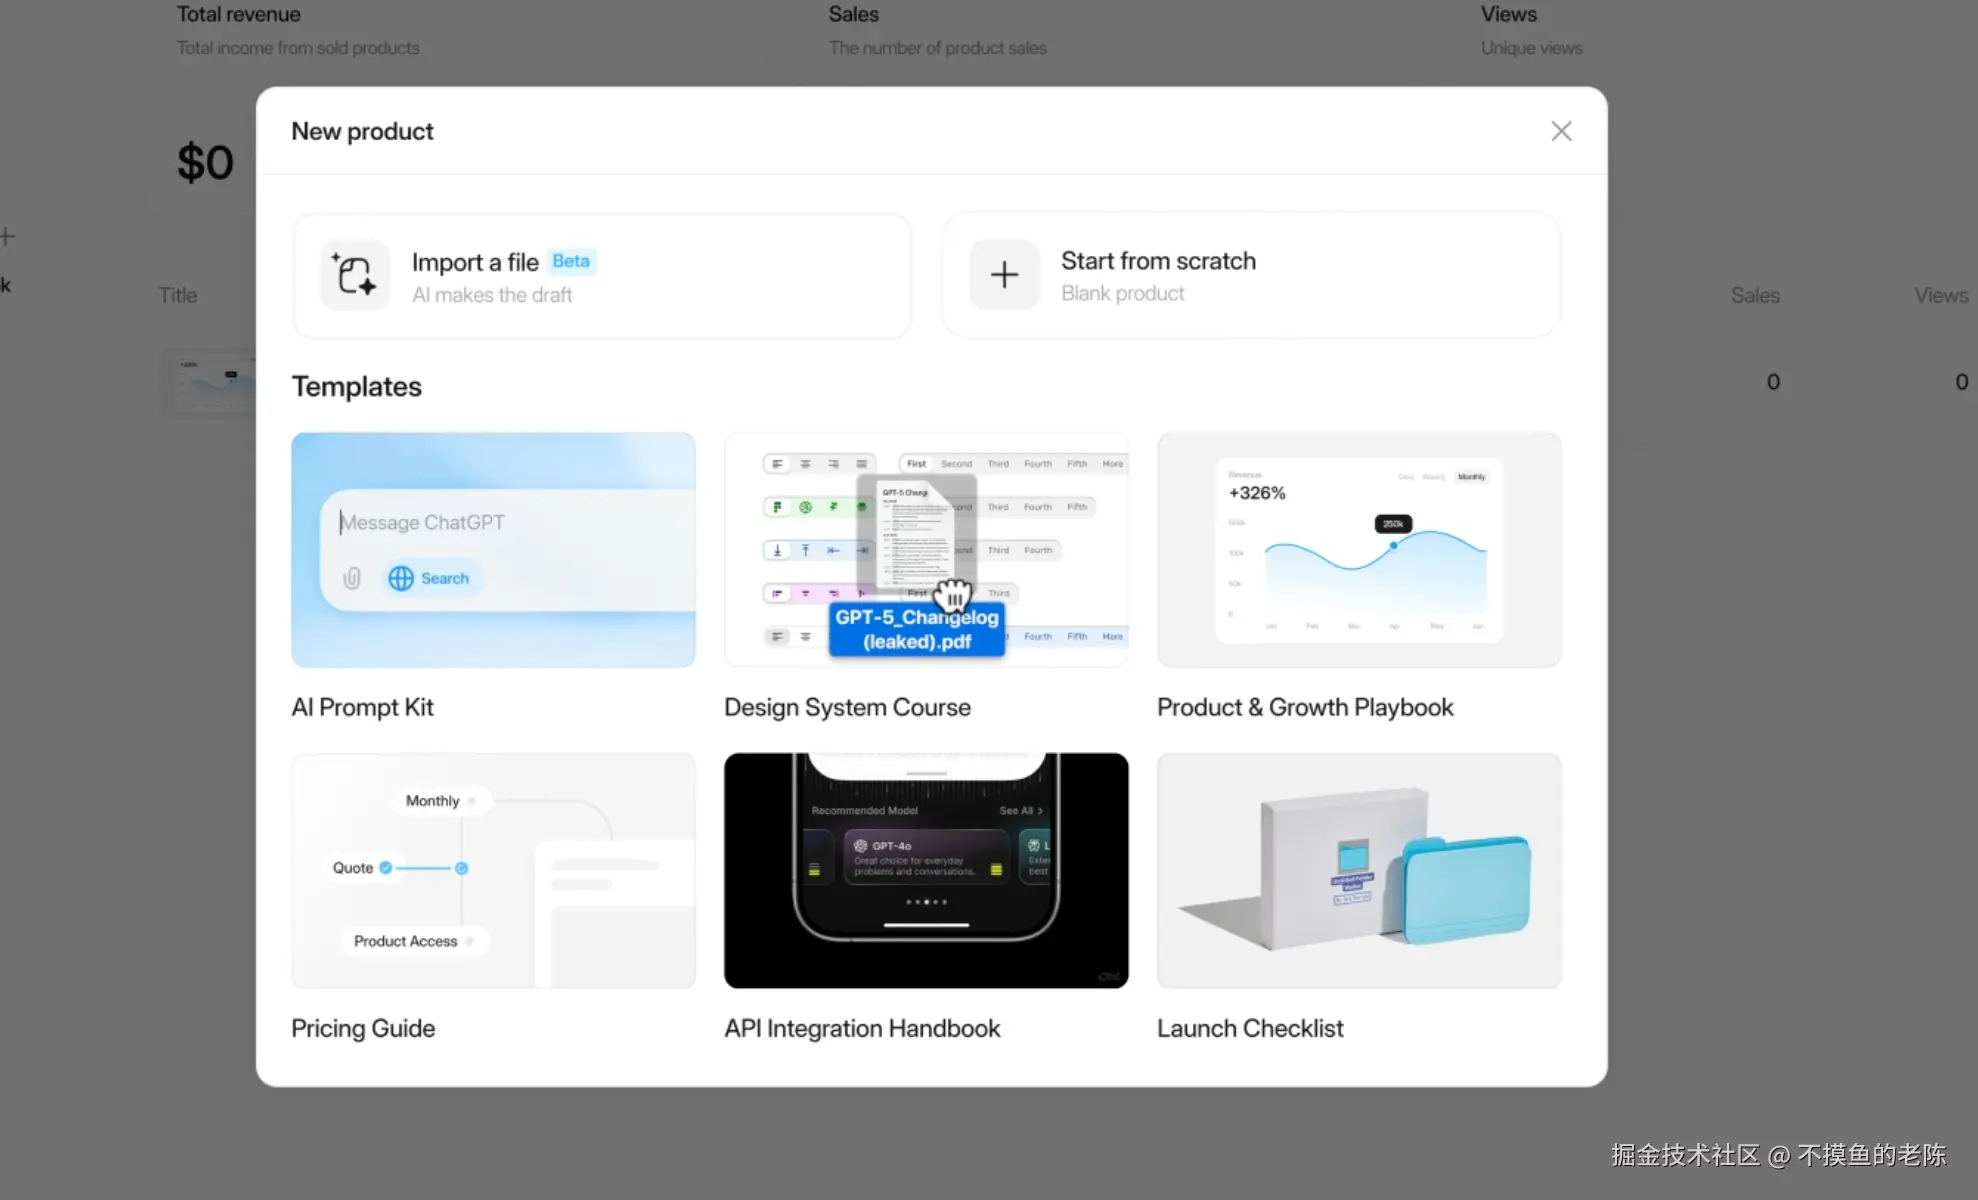Open the API Integration Handbook phone thumbnail

[x=926, y=871]
